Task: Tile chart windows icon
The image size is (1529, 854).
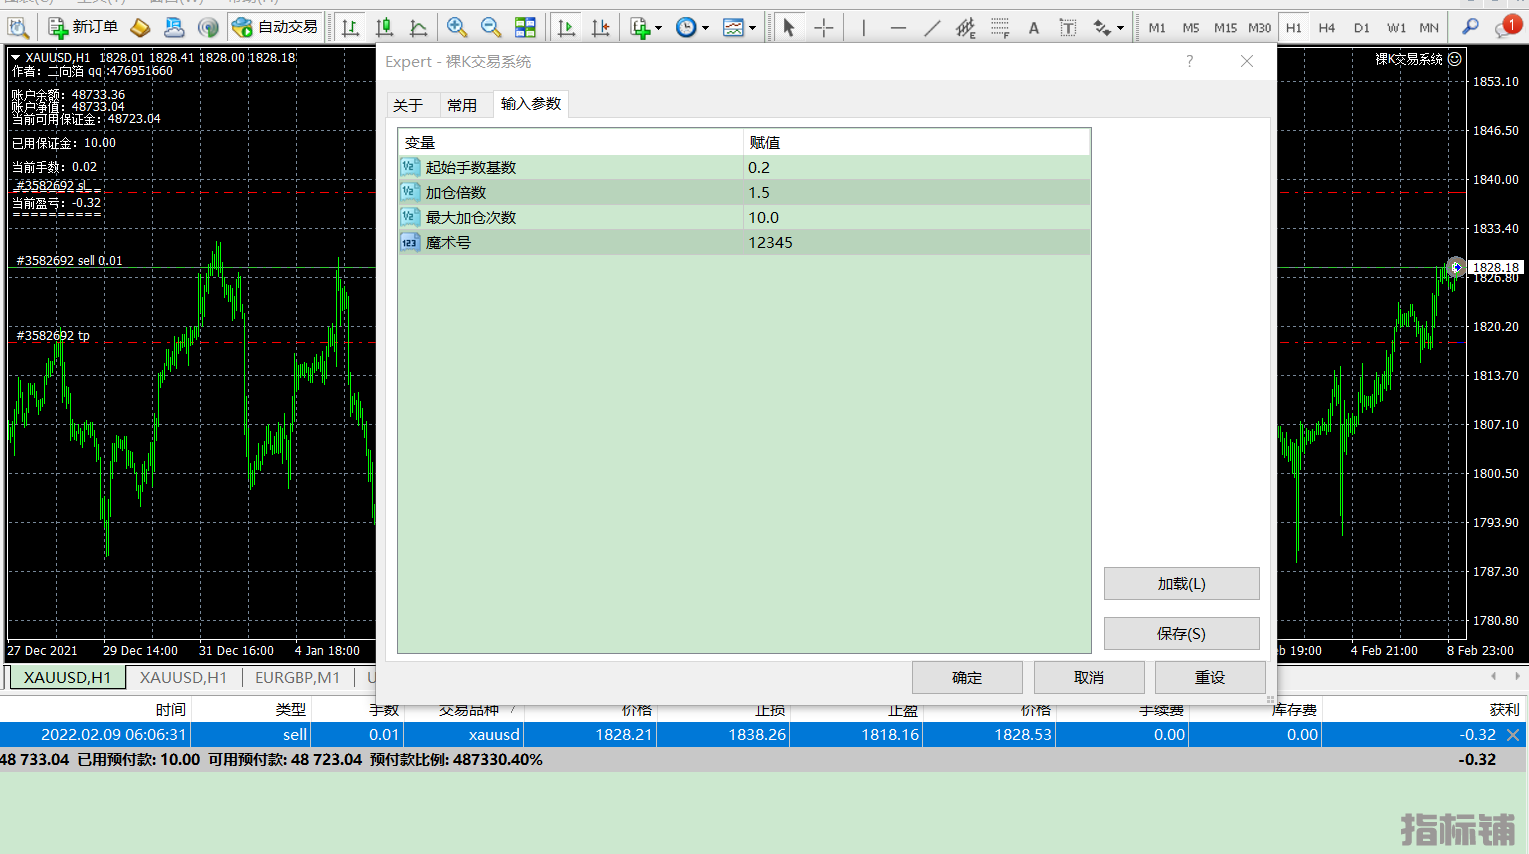Action: pyautogui.click(x=525, y=28)
